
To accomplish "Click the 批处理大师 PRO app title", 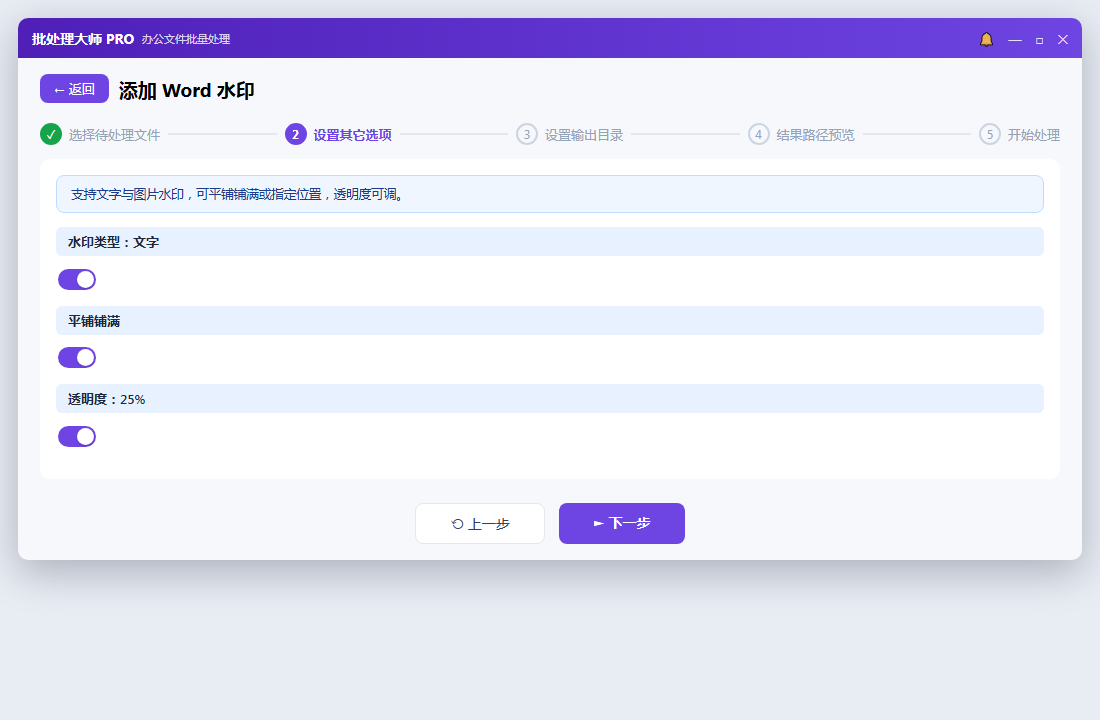I will pyautogui.click(x=83, y=39).
